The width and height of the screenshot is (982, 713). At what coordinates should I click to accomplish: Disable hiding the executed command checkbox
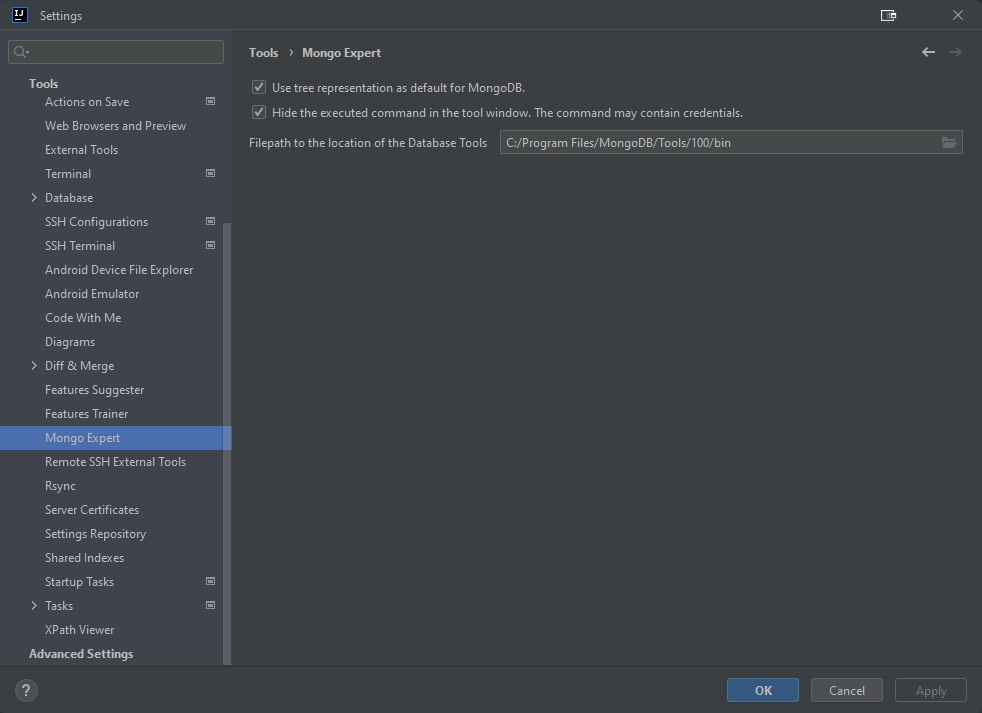tap(259, 113)
